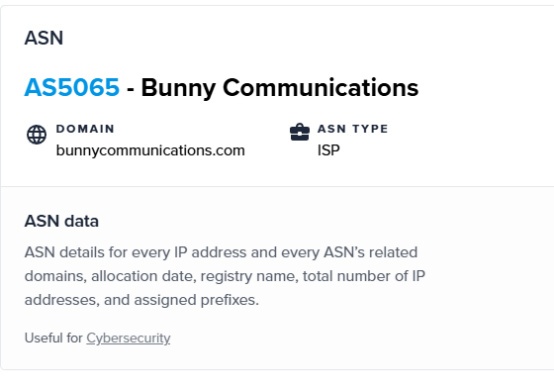Viewport: 554px width, 388px height.
Task: Click the line mentioning allocation date, registry name
Action: [225, 276]
